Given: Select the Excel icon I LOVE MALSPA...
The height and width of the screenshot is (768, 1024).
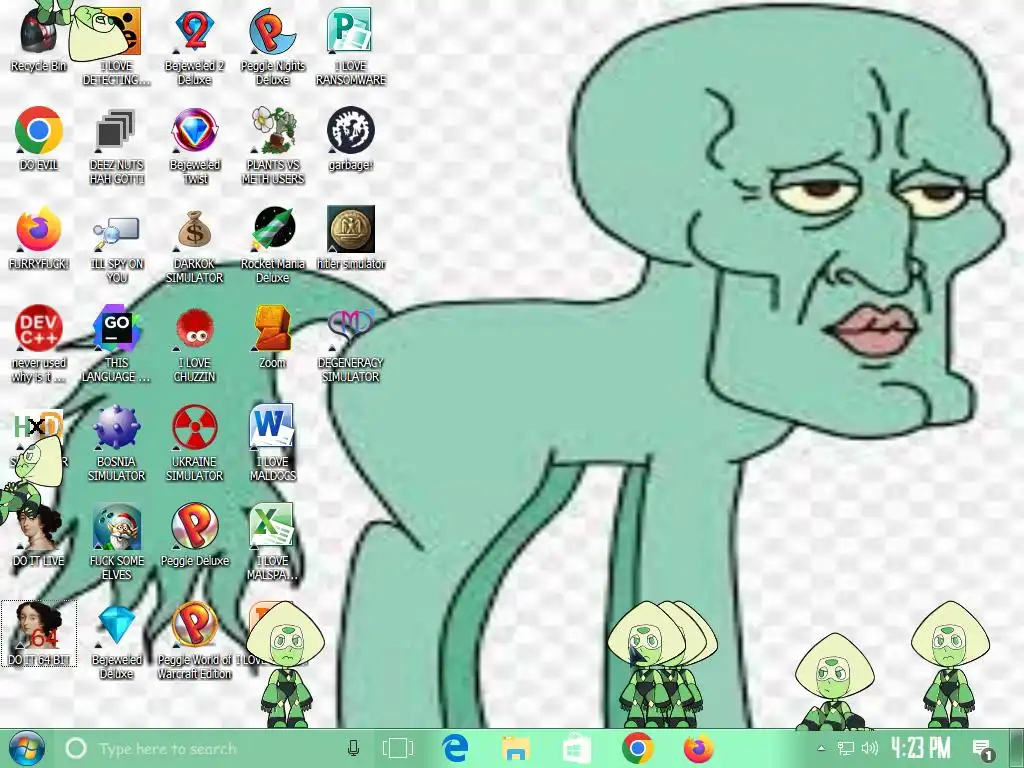Looking at the screenshot, I should [x=272, y=542].
